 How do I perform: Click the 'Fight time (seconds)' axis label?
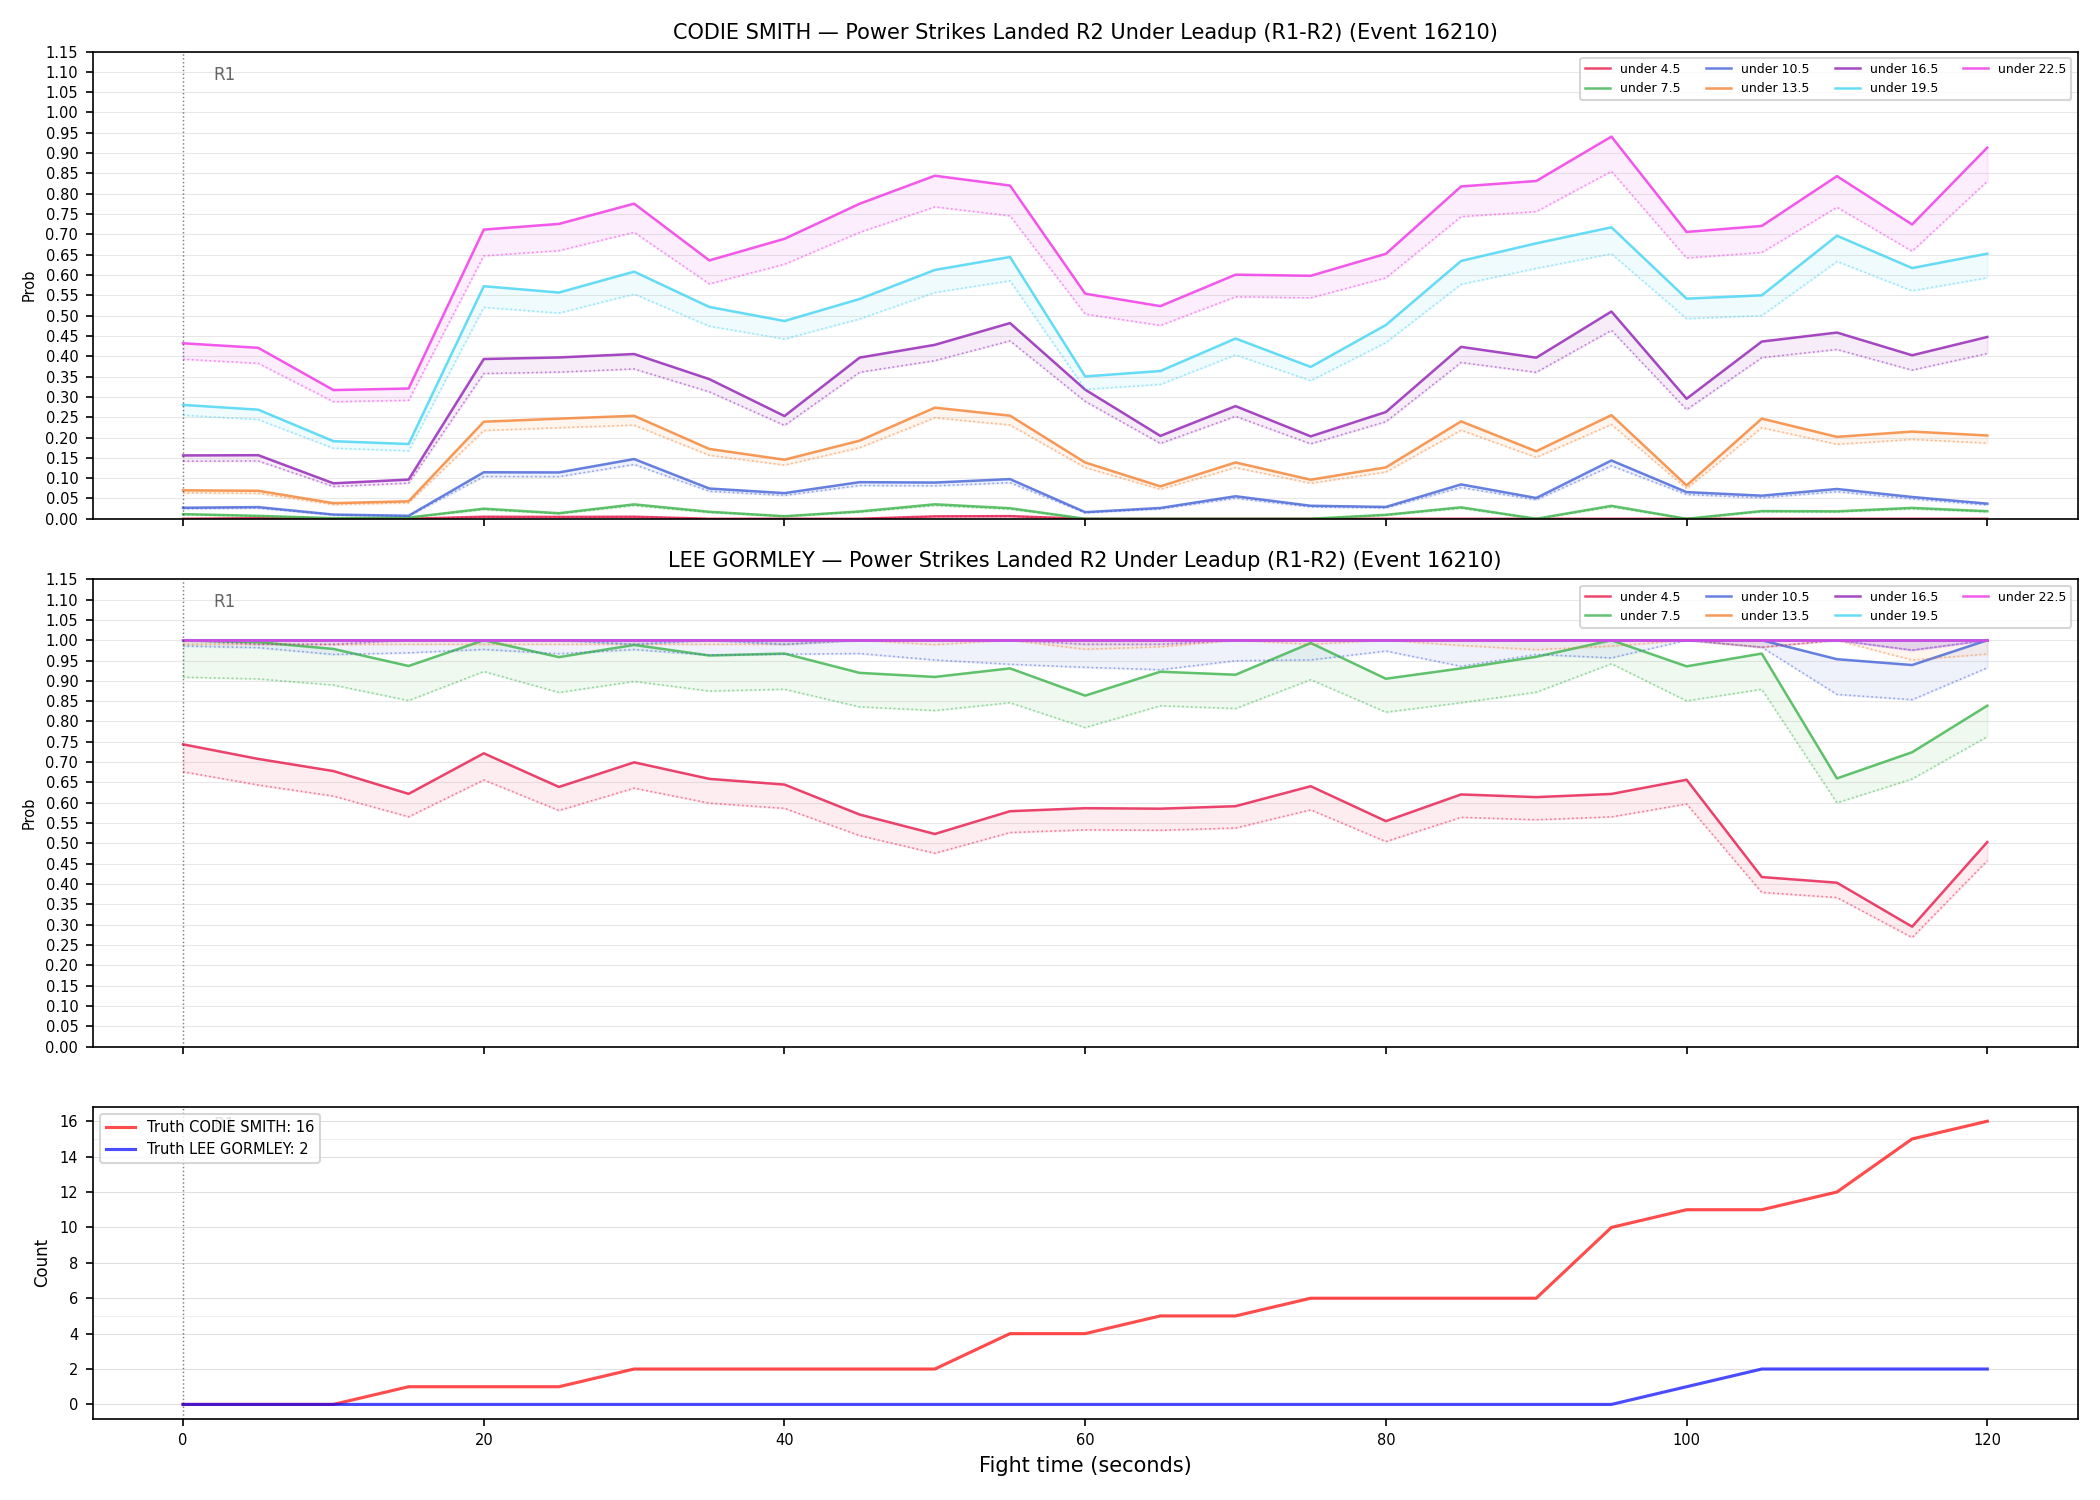click(x=1085, y=1465)
